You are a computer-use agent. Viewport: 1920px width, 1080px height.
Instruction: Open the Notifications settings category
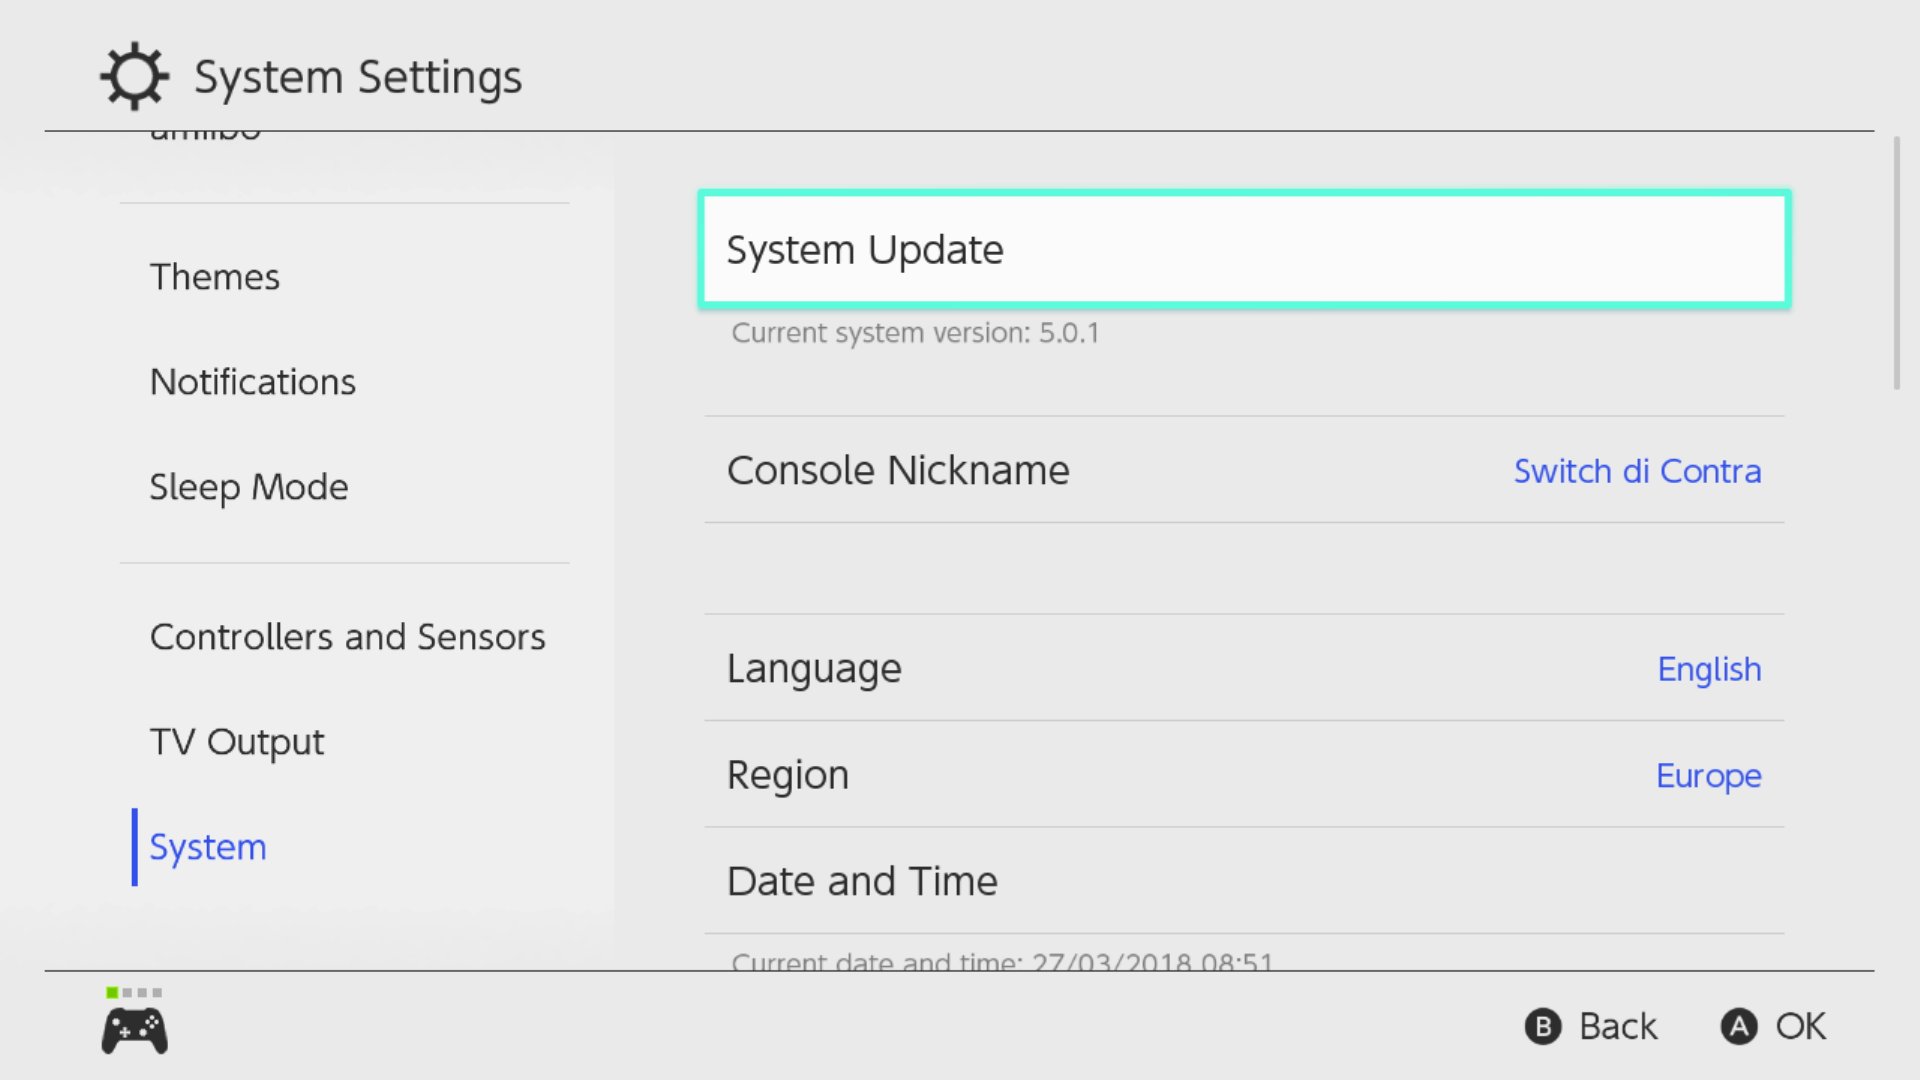pyautogui.click(x=253, y=382)
